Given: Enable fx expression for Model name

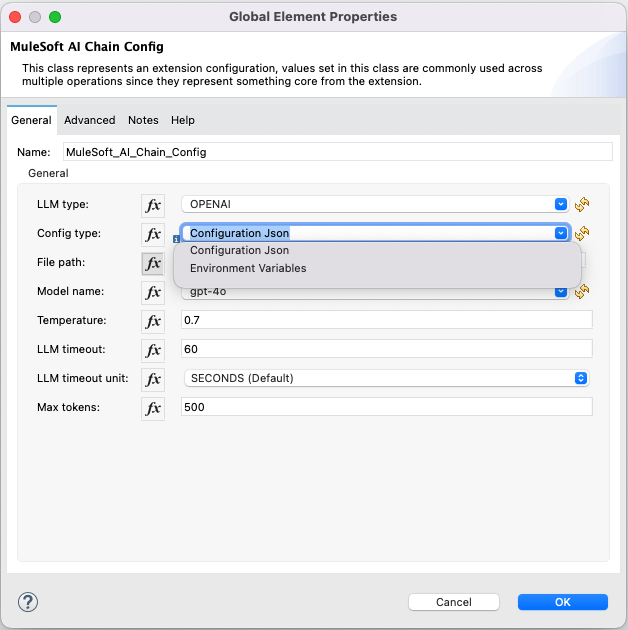Looking at the screenshot, I should 153,292.
